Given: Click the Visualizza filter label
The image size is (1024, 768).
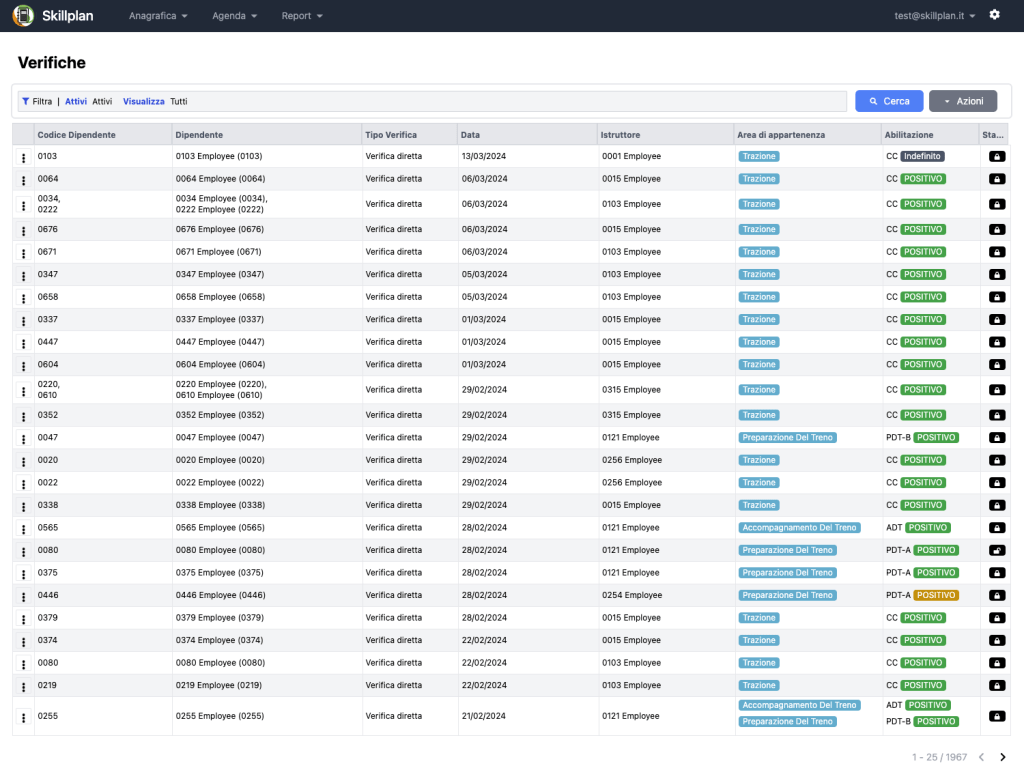Looking at the screenshot, I should [143, 101].
